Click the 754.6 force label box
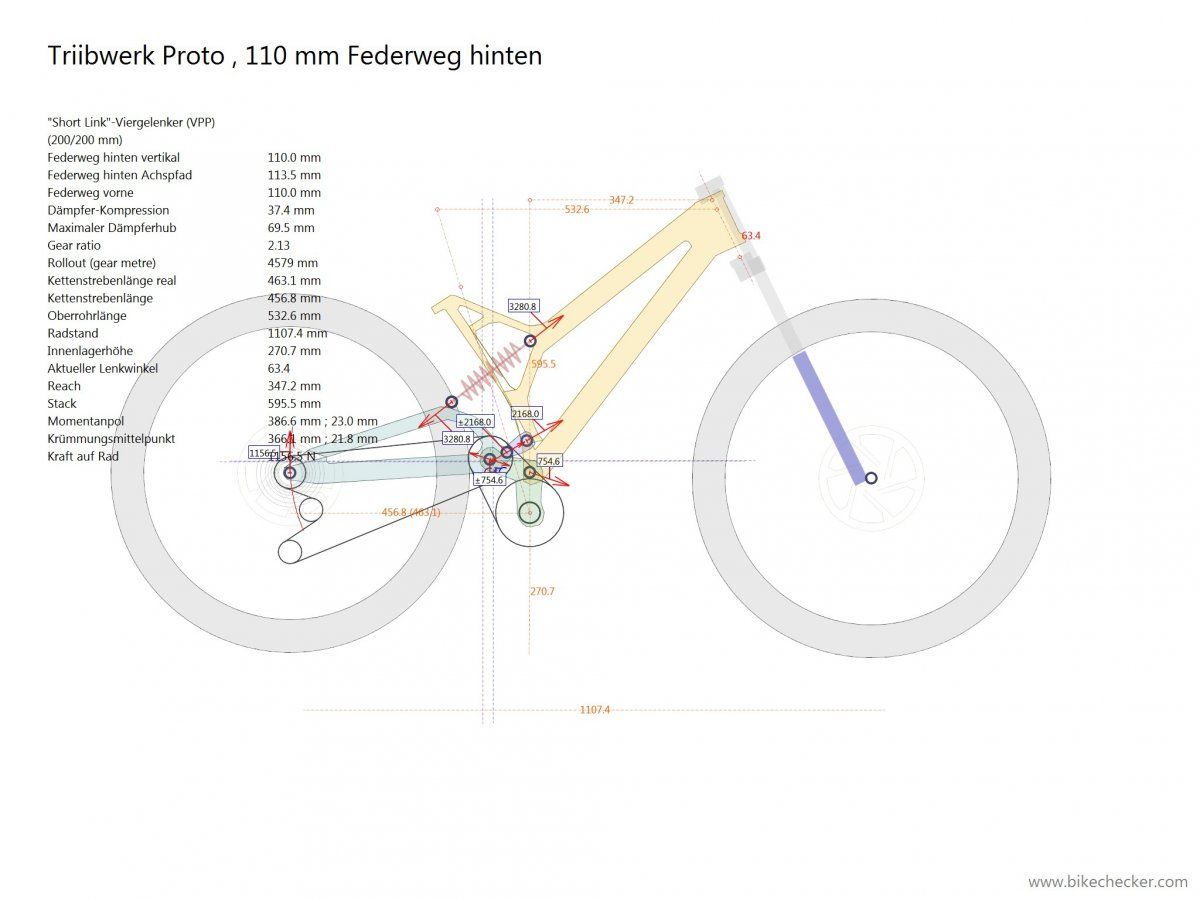Viewport: 1200px width, 900px height. (x=549, y=461)
